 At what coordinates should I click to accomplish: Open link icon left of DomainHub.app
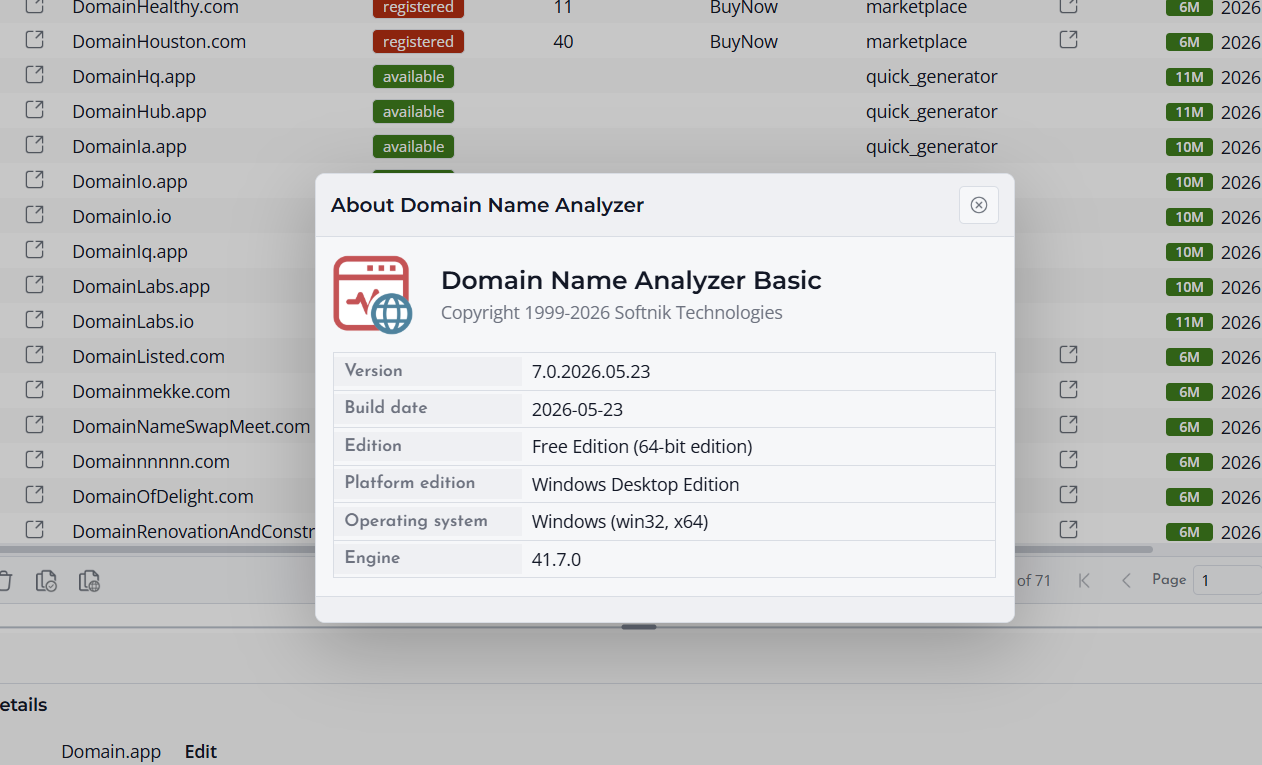point(34,110)
